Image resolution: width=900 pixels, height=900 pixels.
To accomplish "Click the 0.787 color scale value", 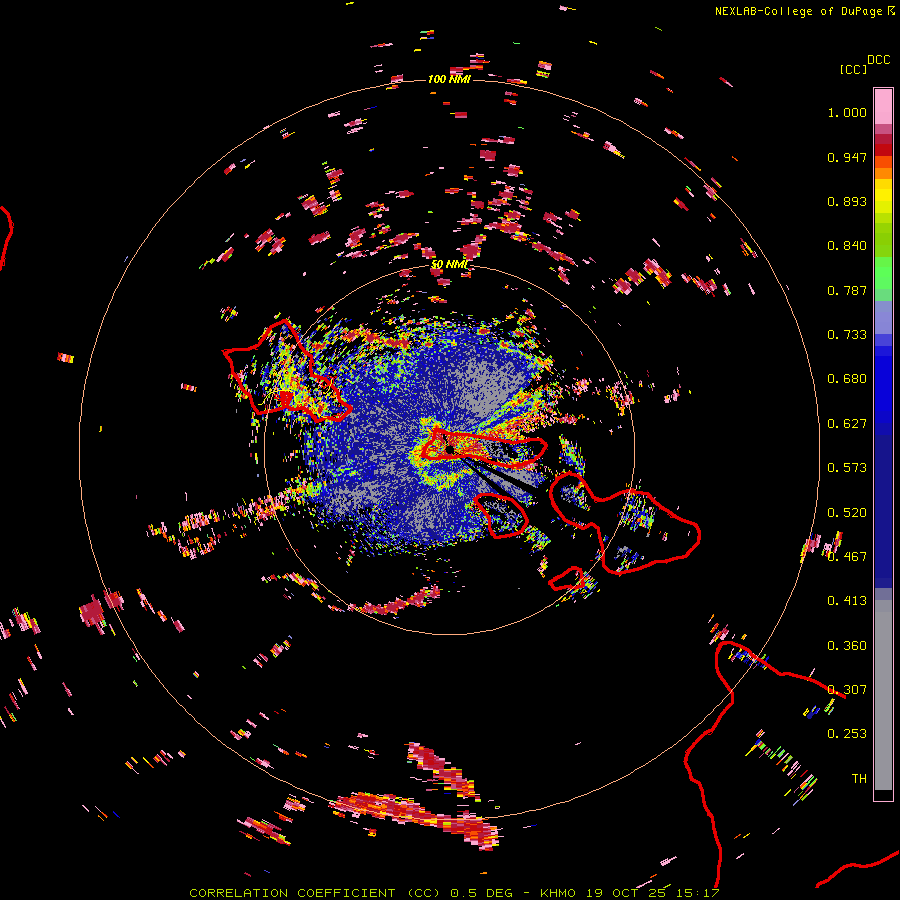I will point(847,290).
